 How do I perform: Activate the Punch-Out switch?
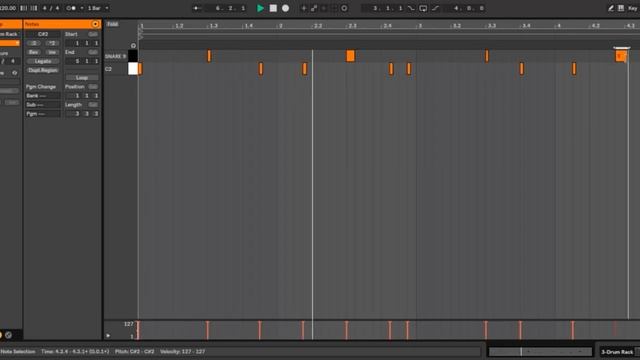[x=435, y=8]
